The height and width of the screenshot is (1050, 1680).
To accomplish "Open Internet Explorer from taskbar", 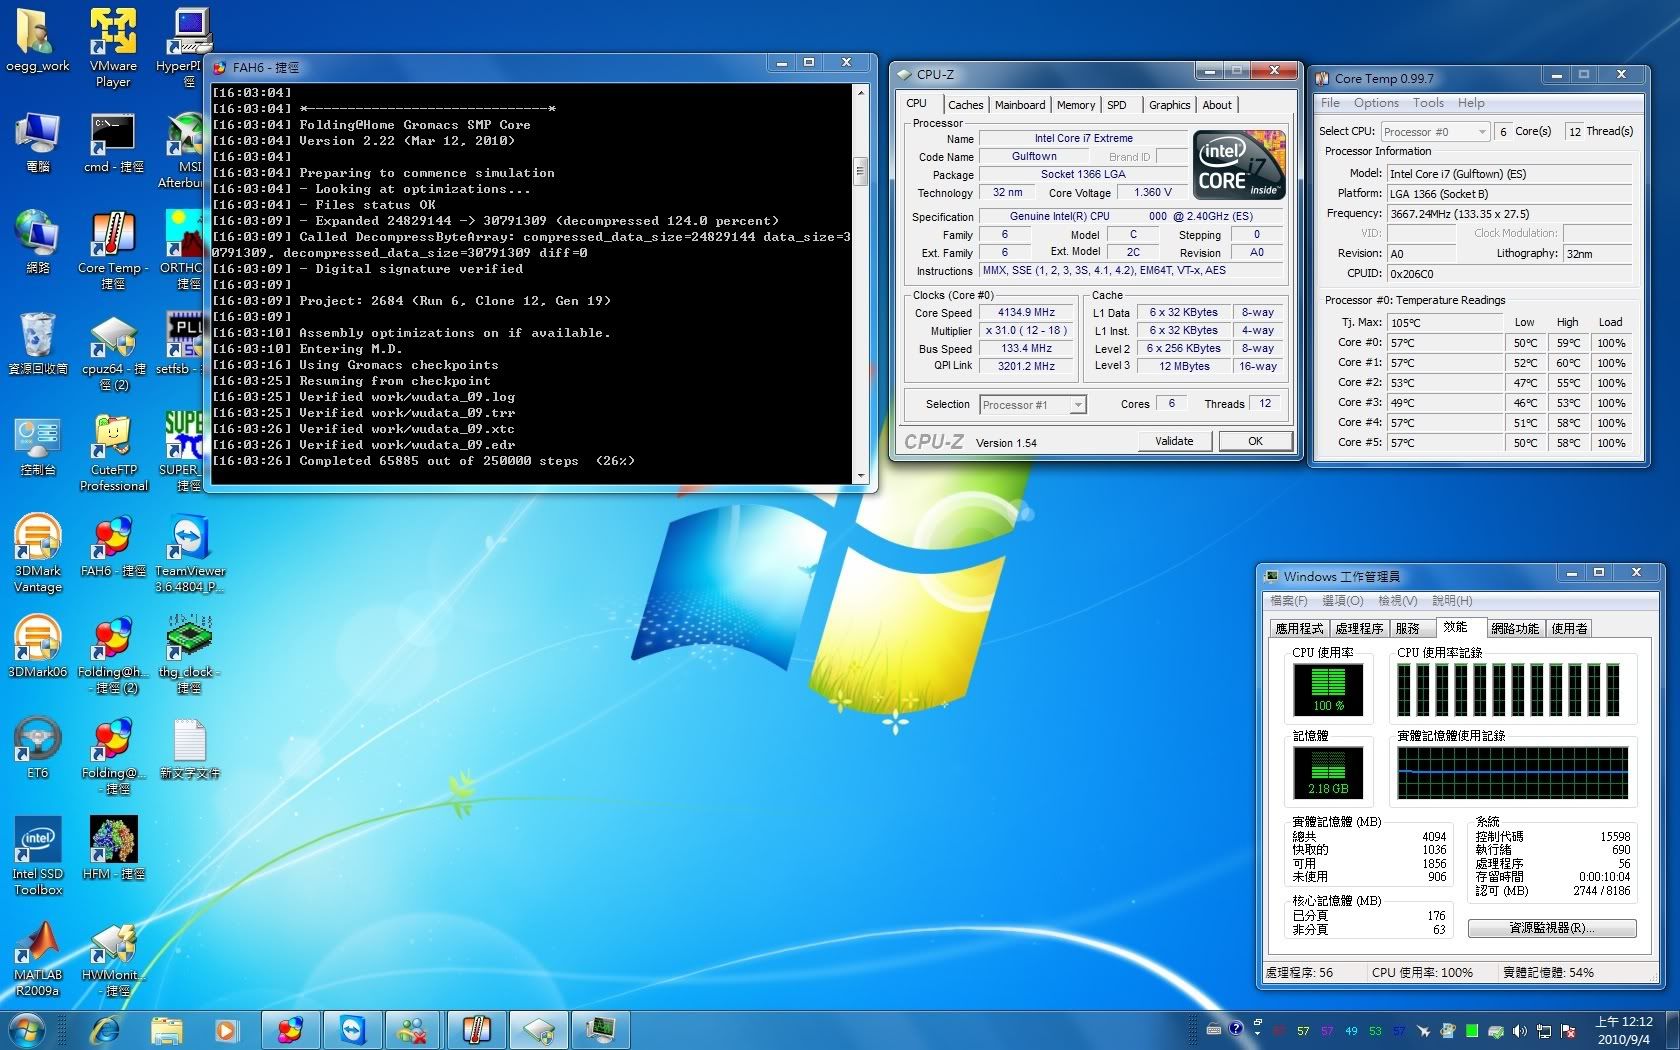I will 105,1030.
